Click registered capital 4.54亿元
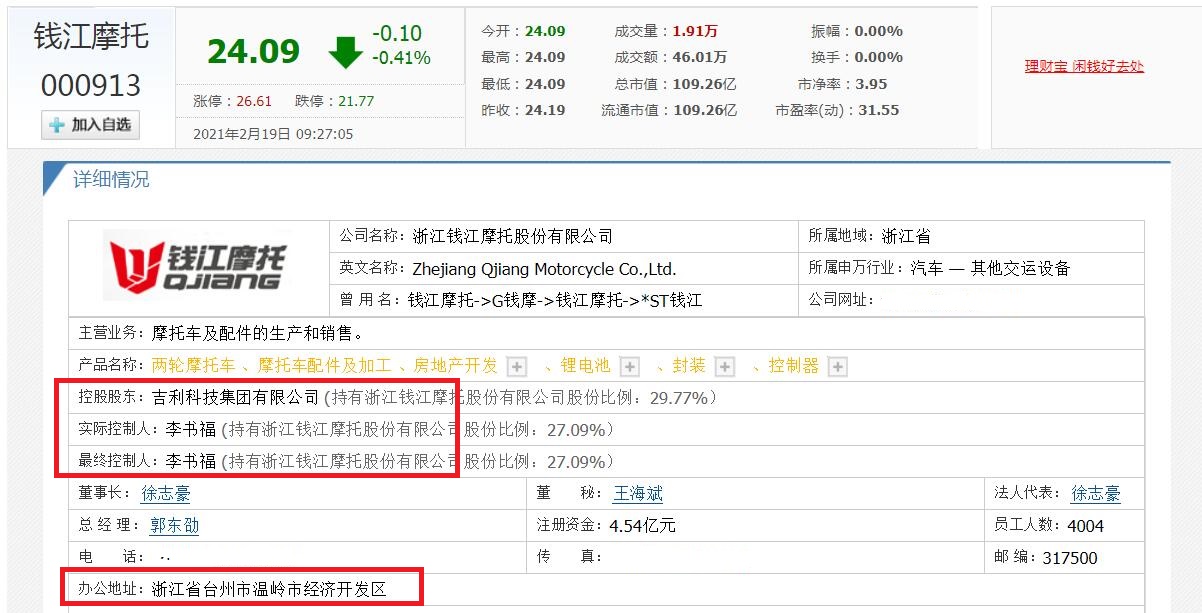This screenshot has height=613, width=1202. coord(643,525)
